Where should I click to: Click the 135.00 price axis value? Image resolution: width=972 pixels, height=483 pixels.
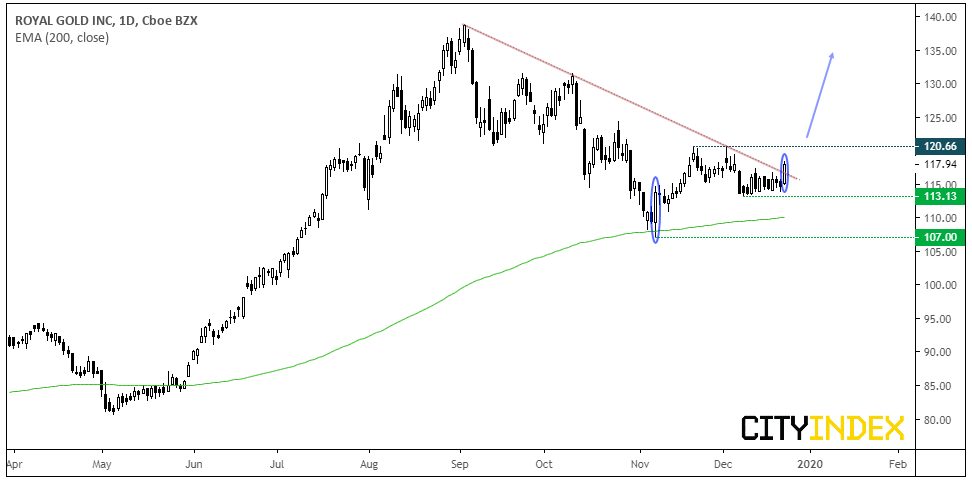point(939,51)
